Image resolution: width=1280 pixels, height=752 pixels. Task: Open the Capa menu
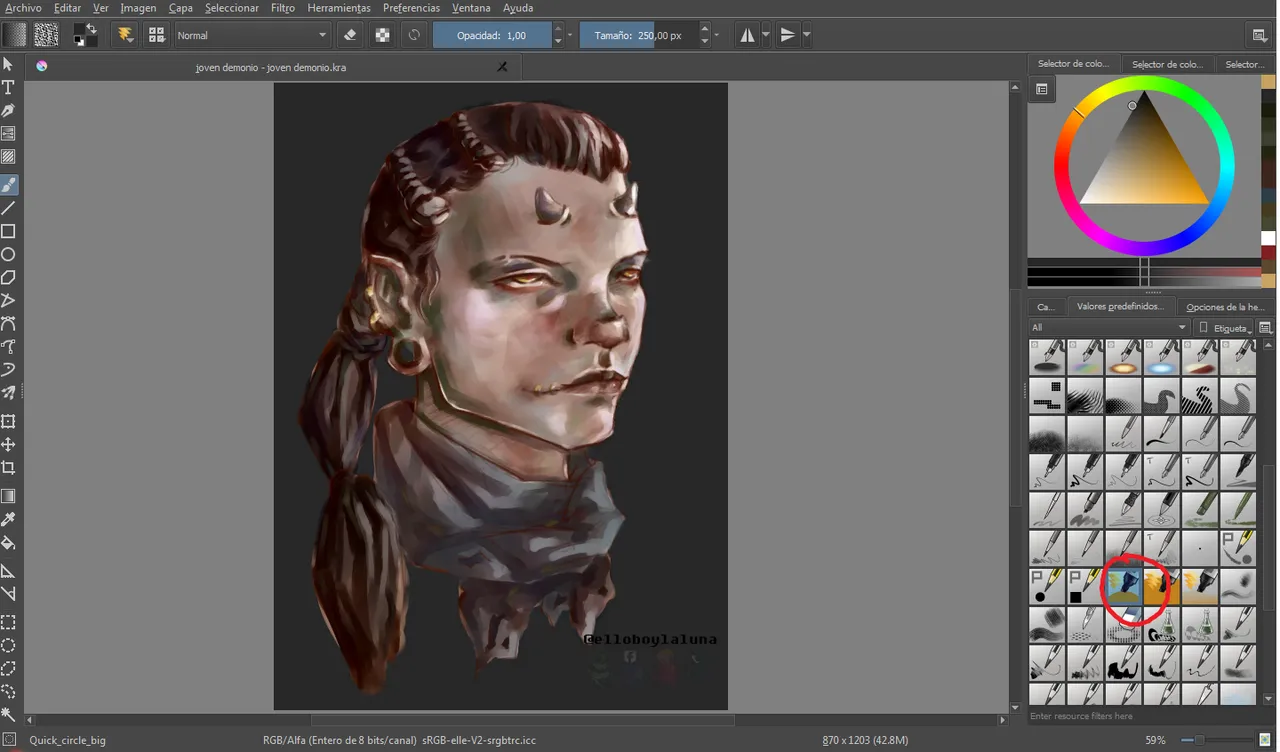181,8
